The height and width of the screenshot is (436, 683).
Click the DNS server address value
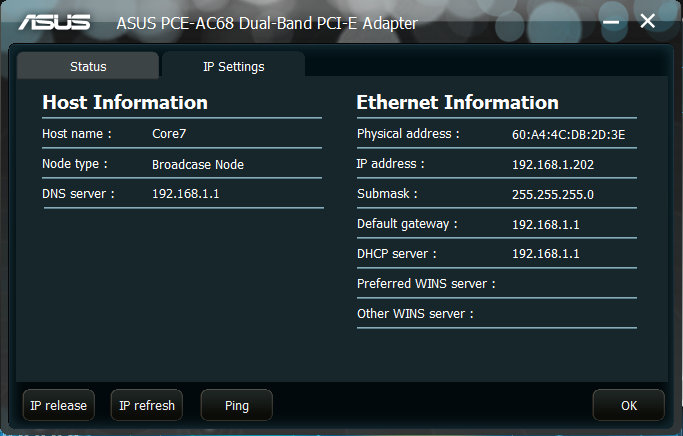pos(186,193)
